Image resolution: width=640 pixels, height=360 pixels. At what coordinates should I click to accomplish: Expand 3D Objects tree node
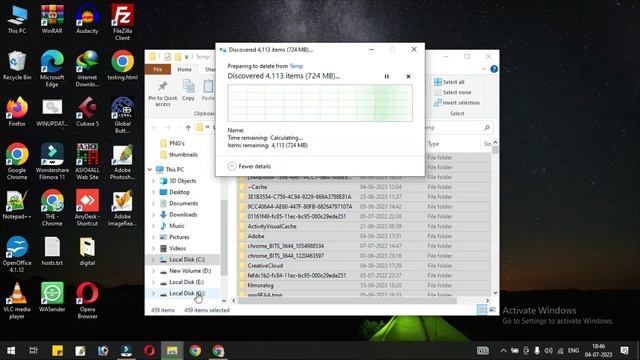[x=154, y=181]
